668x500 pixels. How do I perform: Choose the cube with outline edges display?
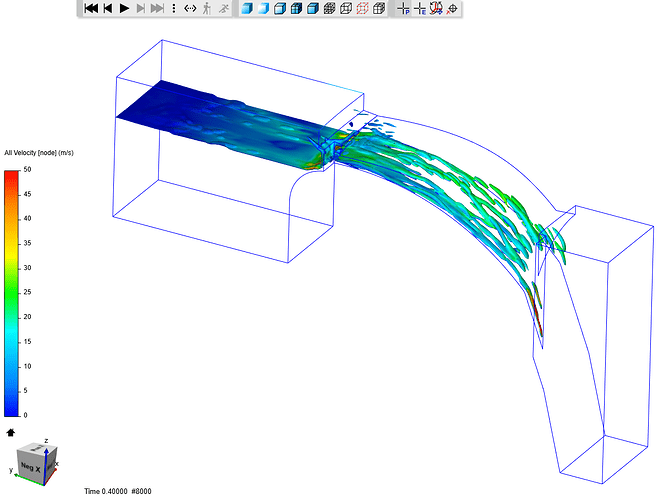coord(280,8)
